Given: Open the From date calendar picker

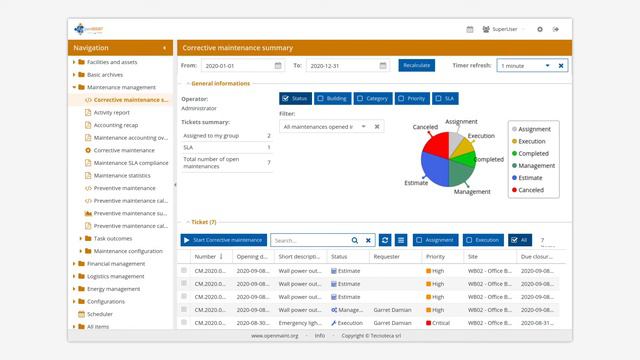Looking at the screenshot, I should point(278,66).
